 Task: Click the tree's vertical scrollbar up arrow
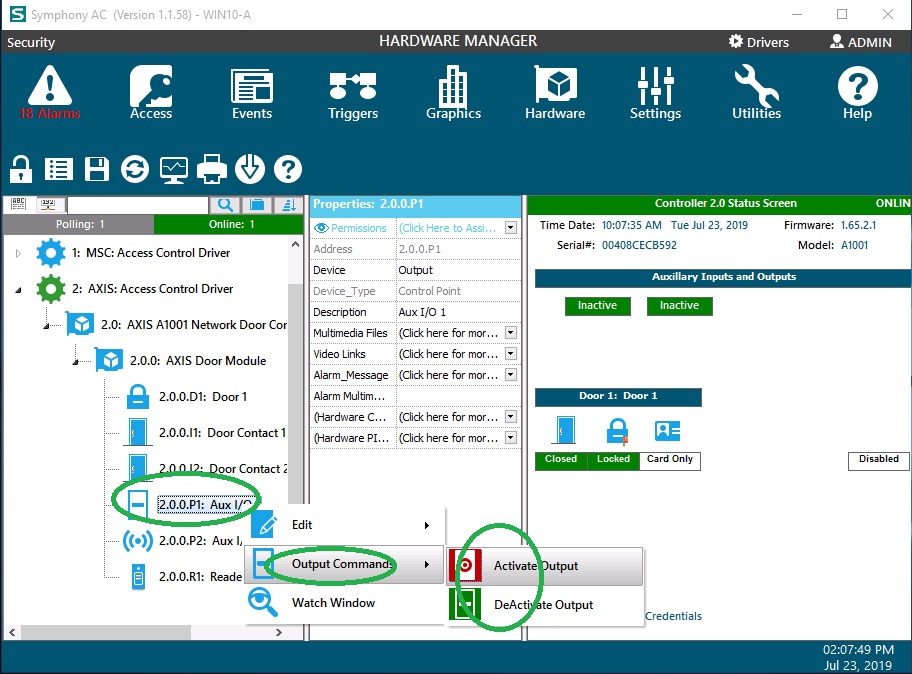tap(295, 244)
